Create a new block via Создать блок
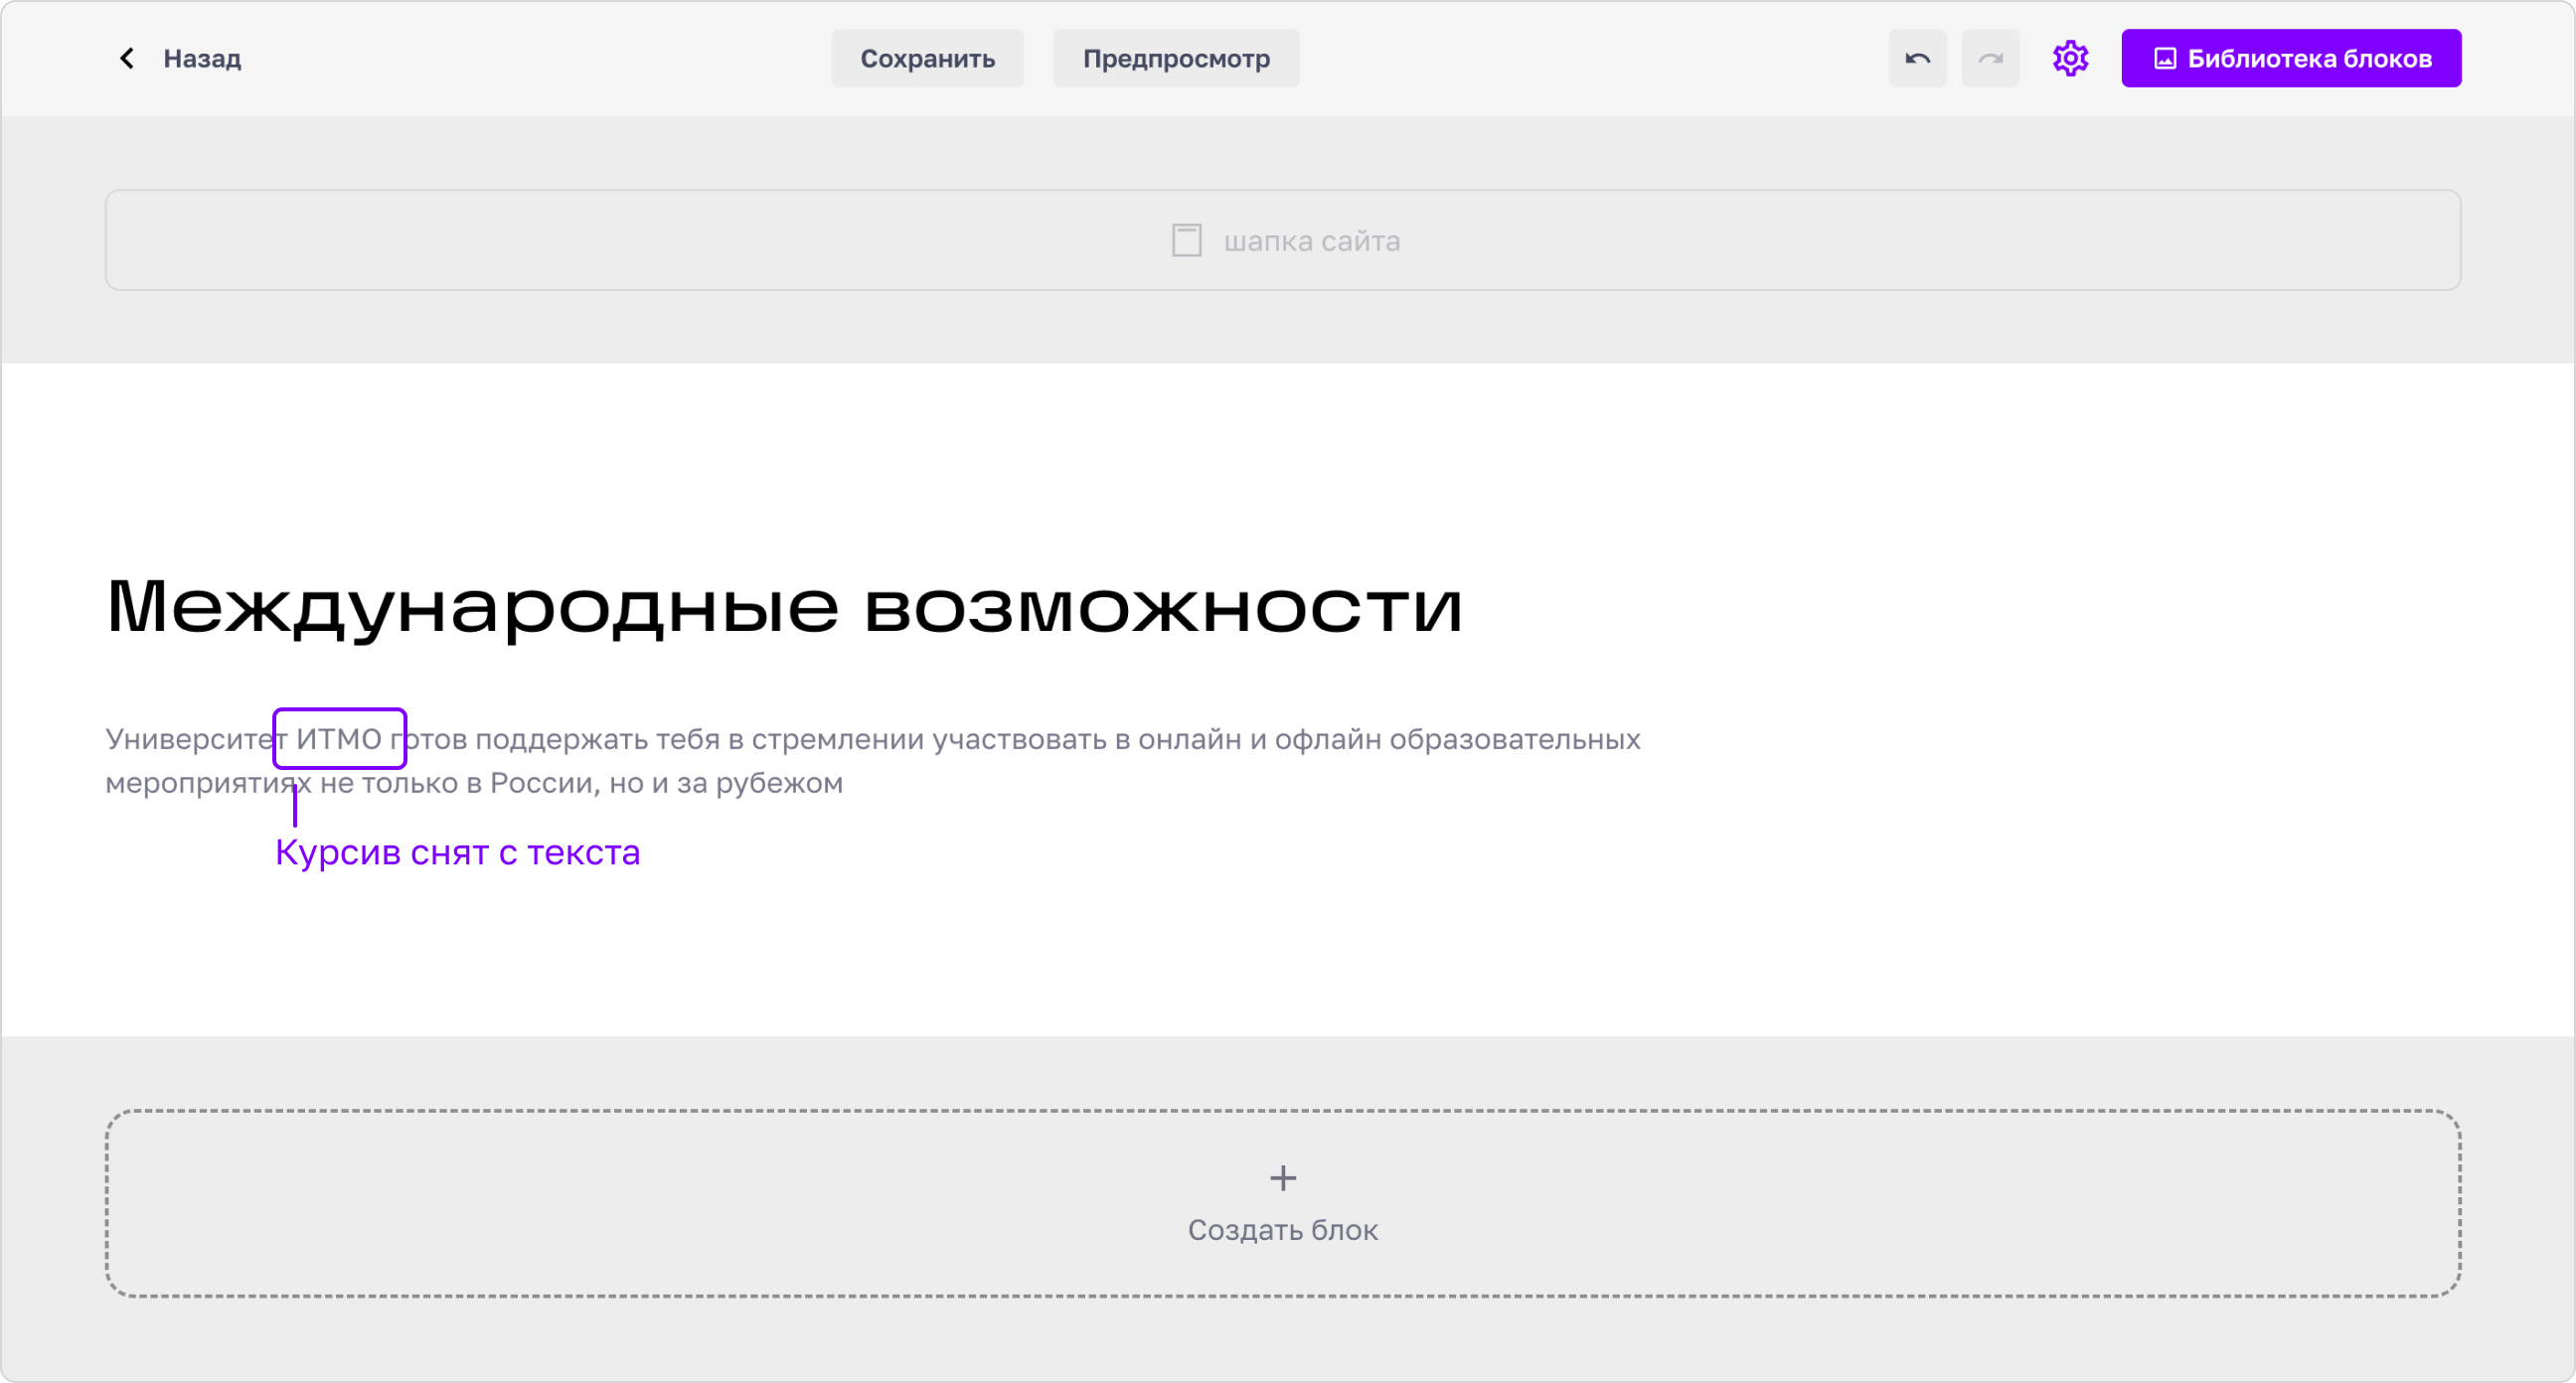 coord(1283,1203)
